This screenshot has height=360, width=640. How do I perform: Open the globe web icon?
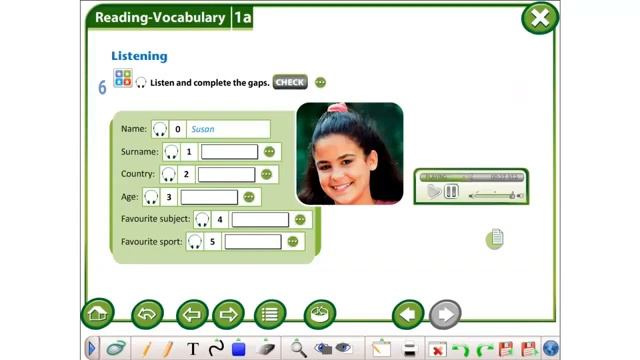(x=551, y=349)
